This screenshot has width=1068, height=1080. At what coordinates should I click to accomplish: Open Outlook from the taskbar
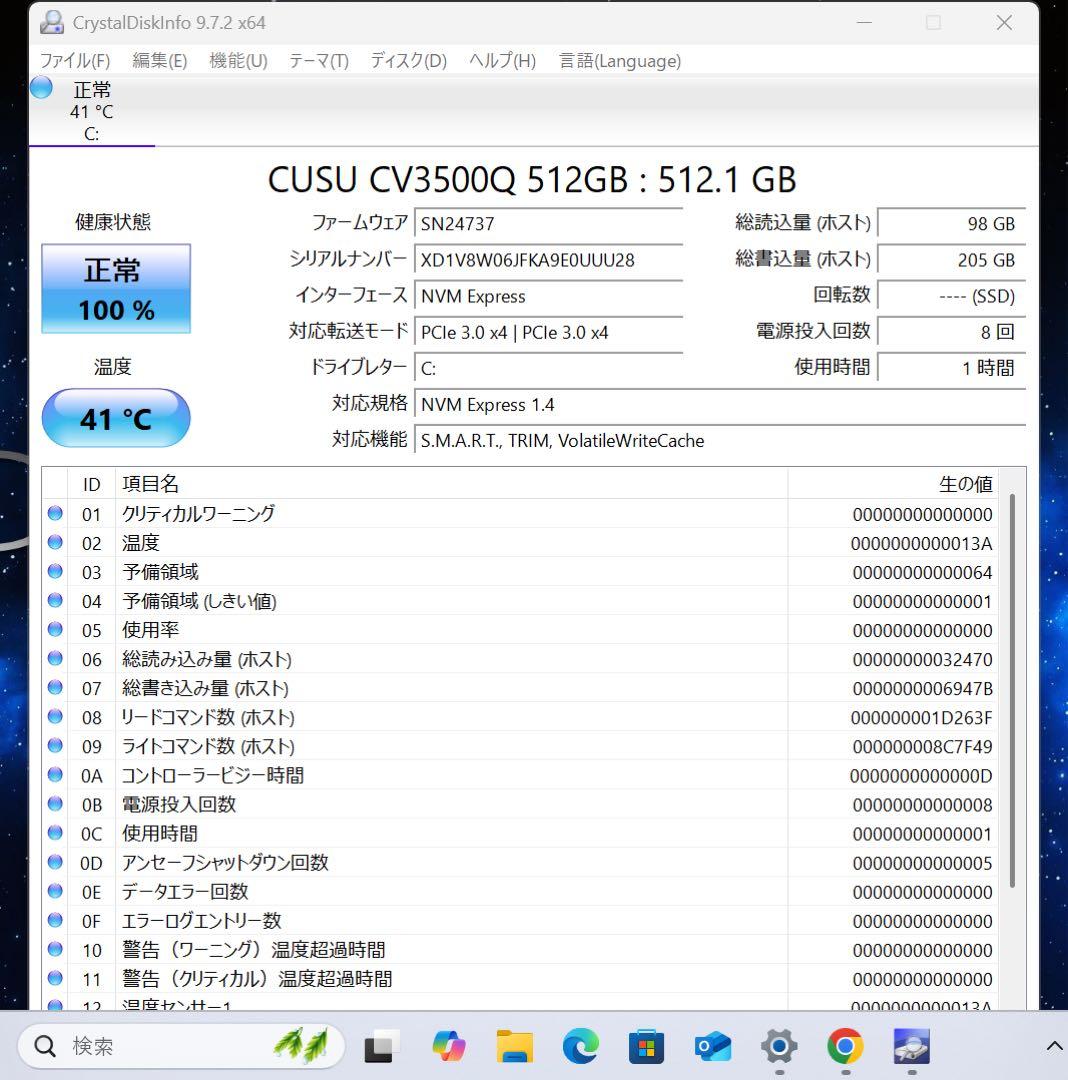coord(713,1046)
